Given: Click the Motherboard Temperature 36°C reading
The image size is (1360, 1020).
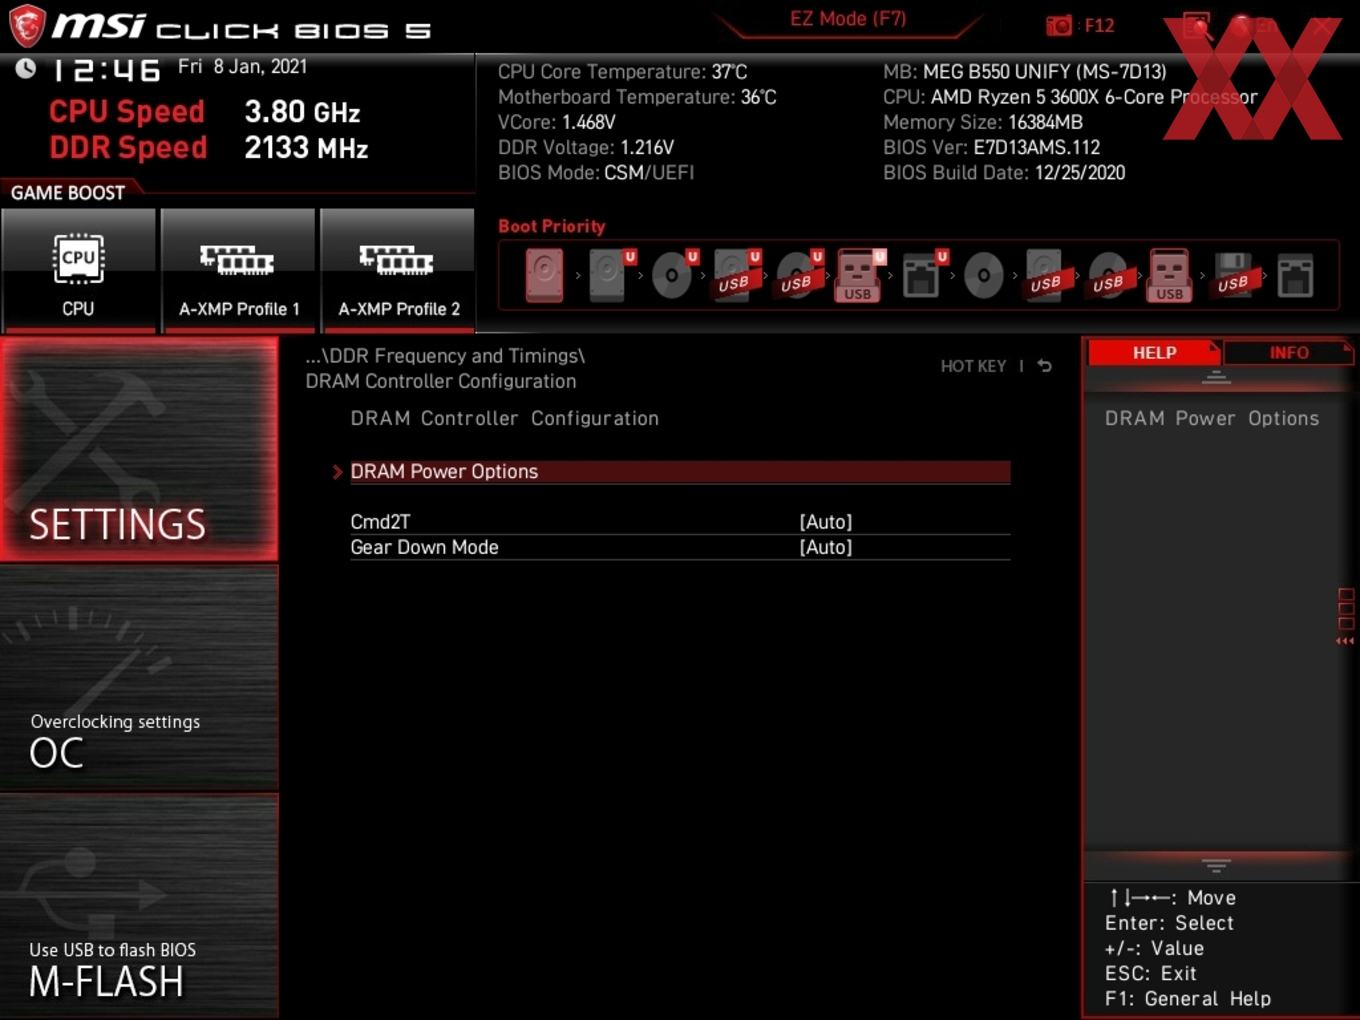Looking at the screenshot, I should 637,97.
